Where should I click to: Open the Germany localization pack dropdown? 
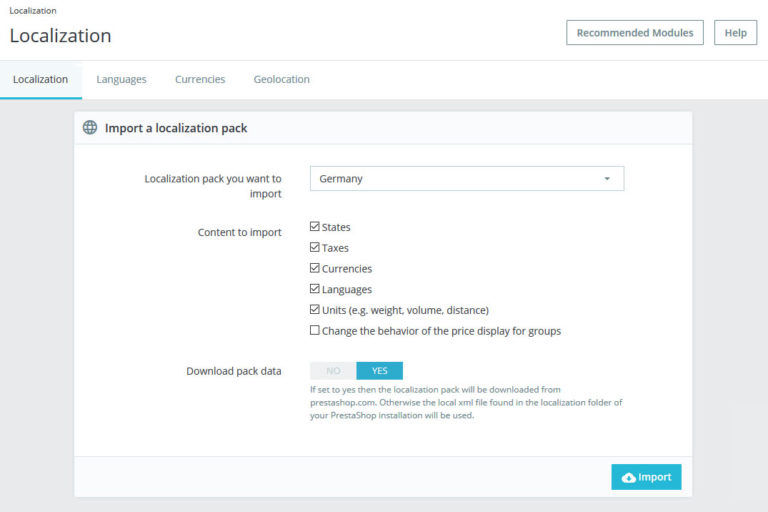click(x=467, y=179)
